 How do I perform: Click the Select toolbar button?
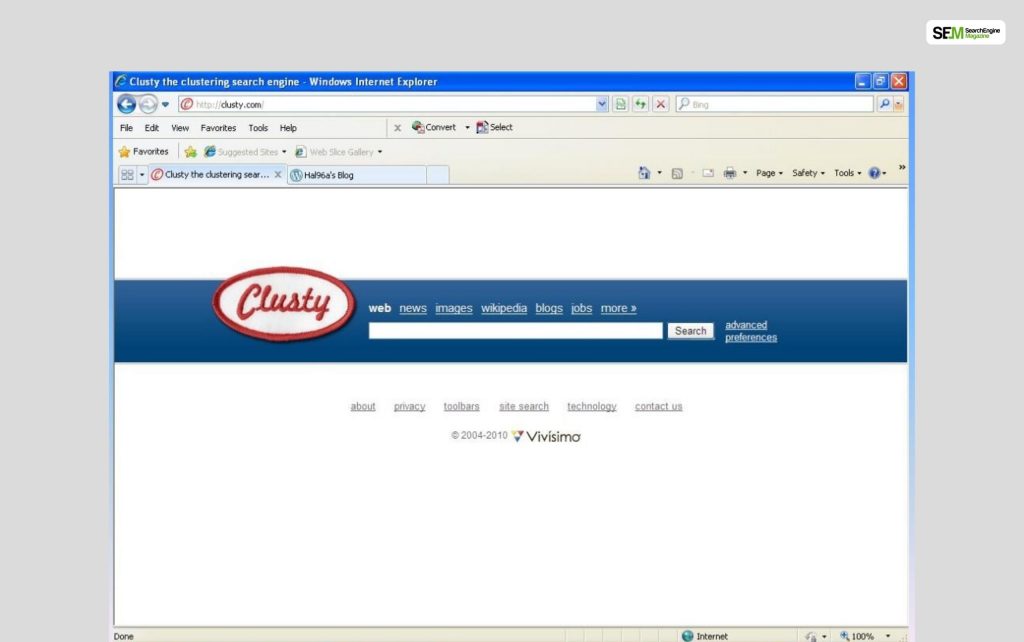[x=494, y=127]
